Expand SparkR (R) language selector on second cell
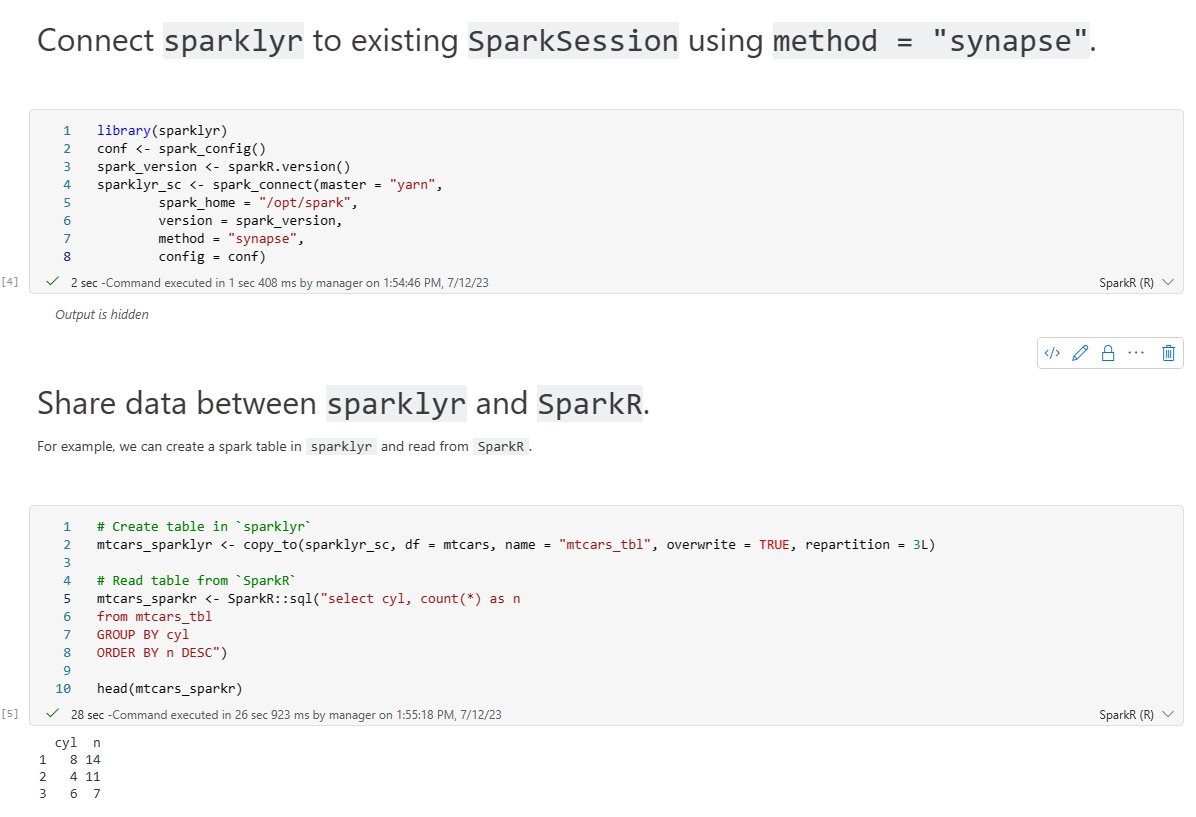This screenshot has height=817, width=1196. (x=1136, y=714)
